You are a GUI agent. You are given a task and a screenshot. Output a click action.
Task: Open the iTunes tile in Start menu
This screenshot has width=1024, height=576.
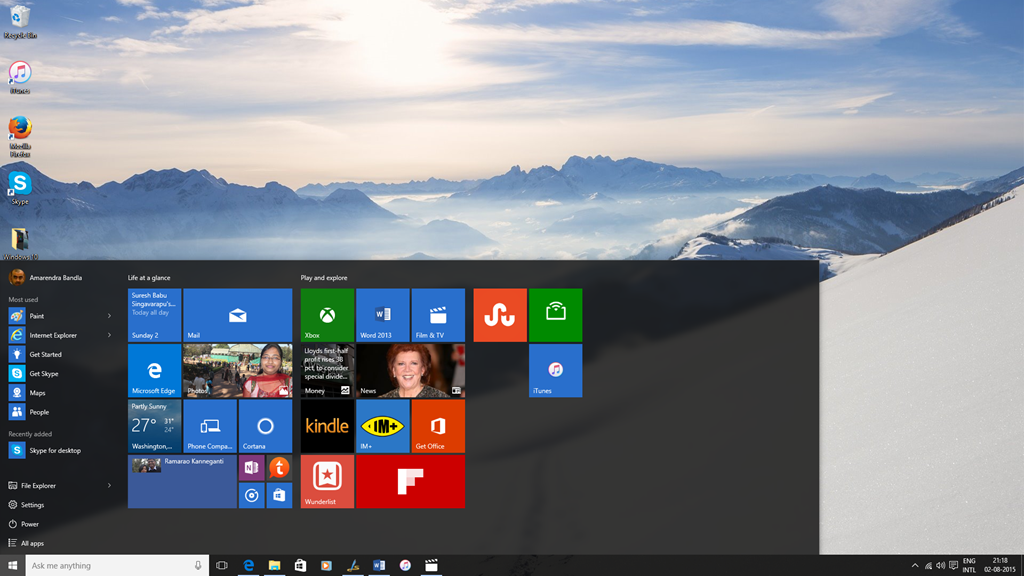click(556, 370)
